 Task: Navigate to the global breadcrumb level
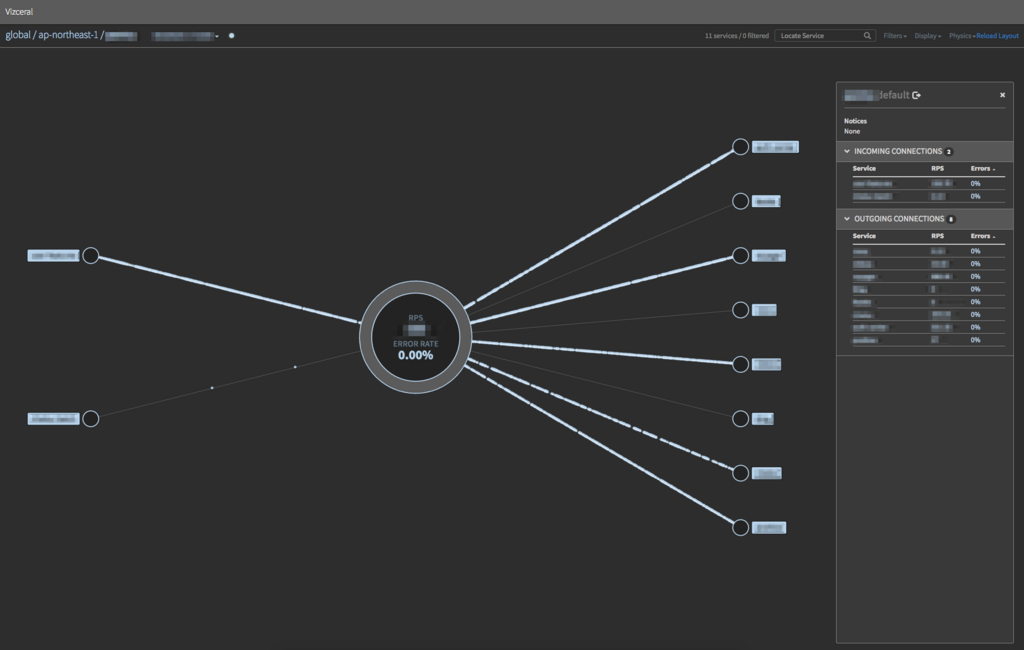(x=18, y=35)
